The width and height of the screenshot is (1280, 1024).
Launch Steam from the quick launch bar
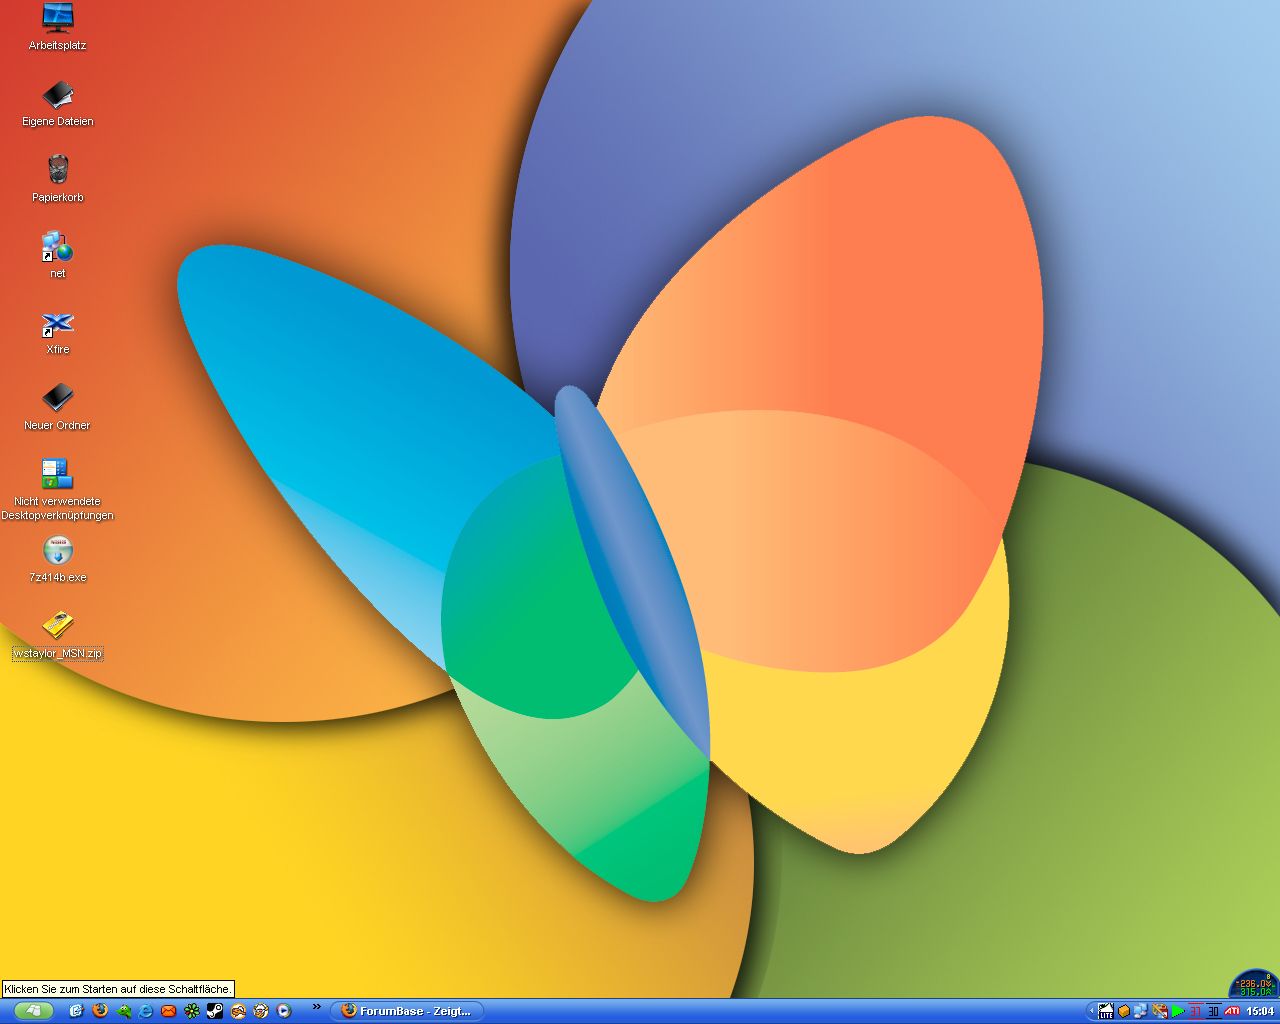point(215,1011)
